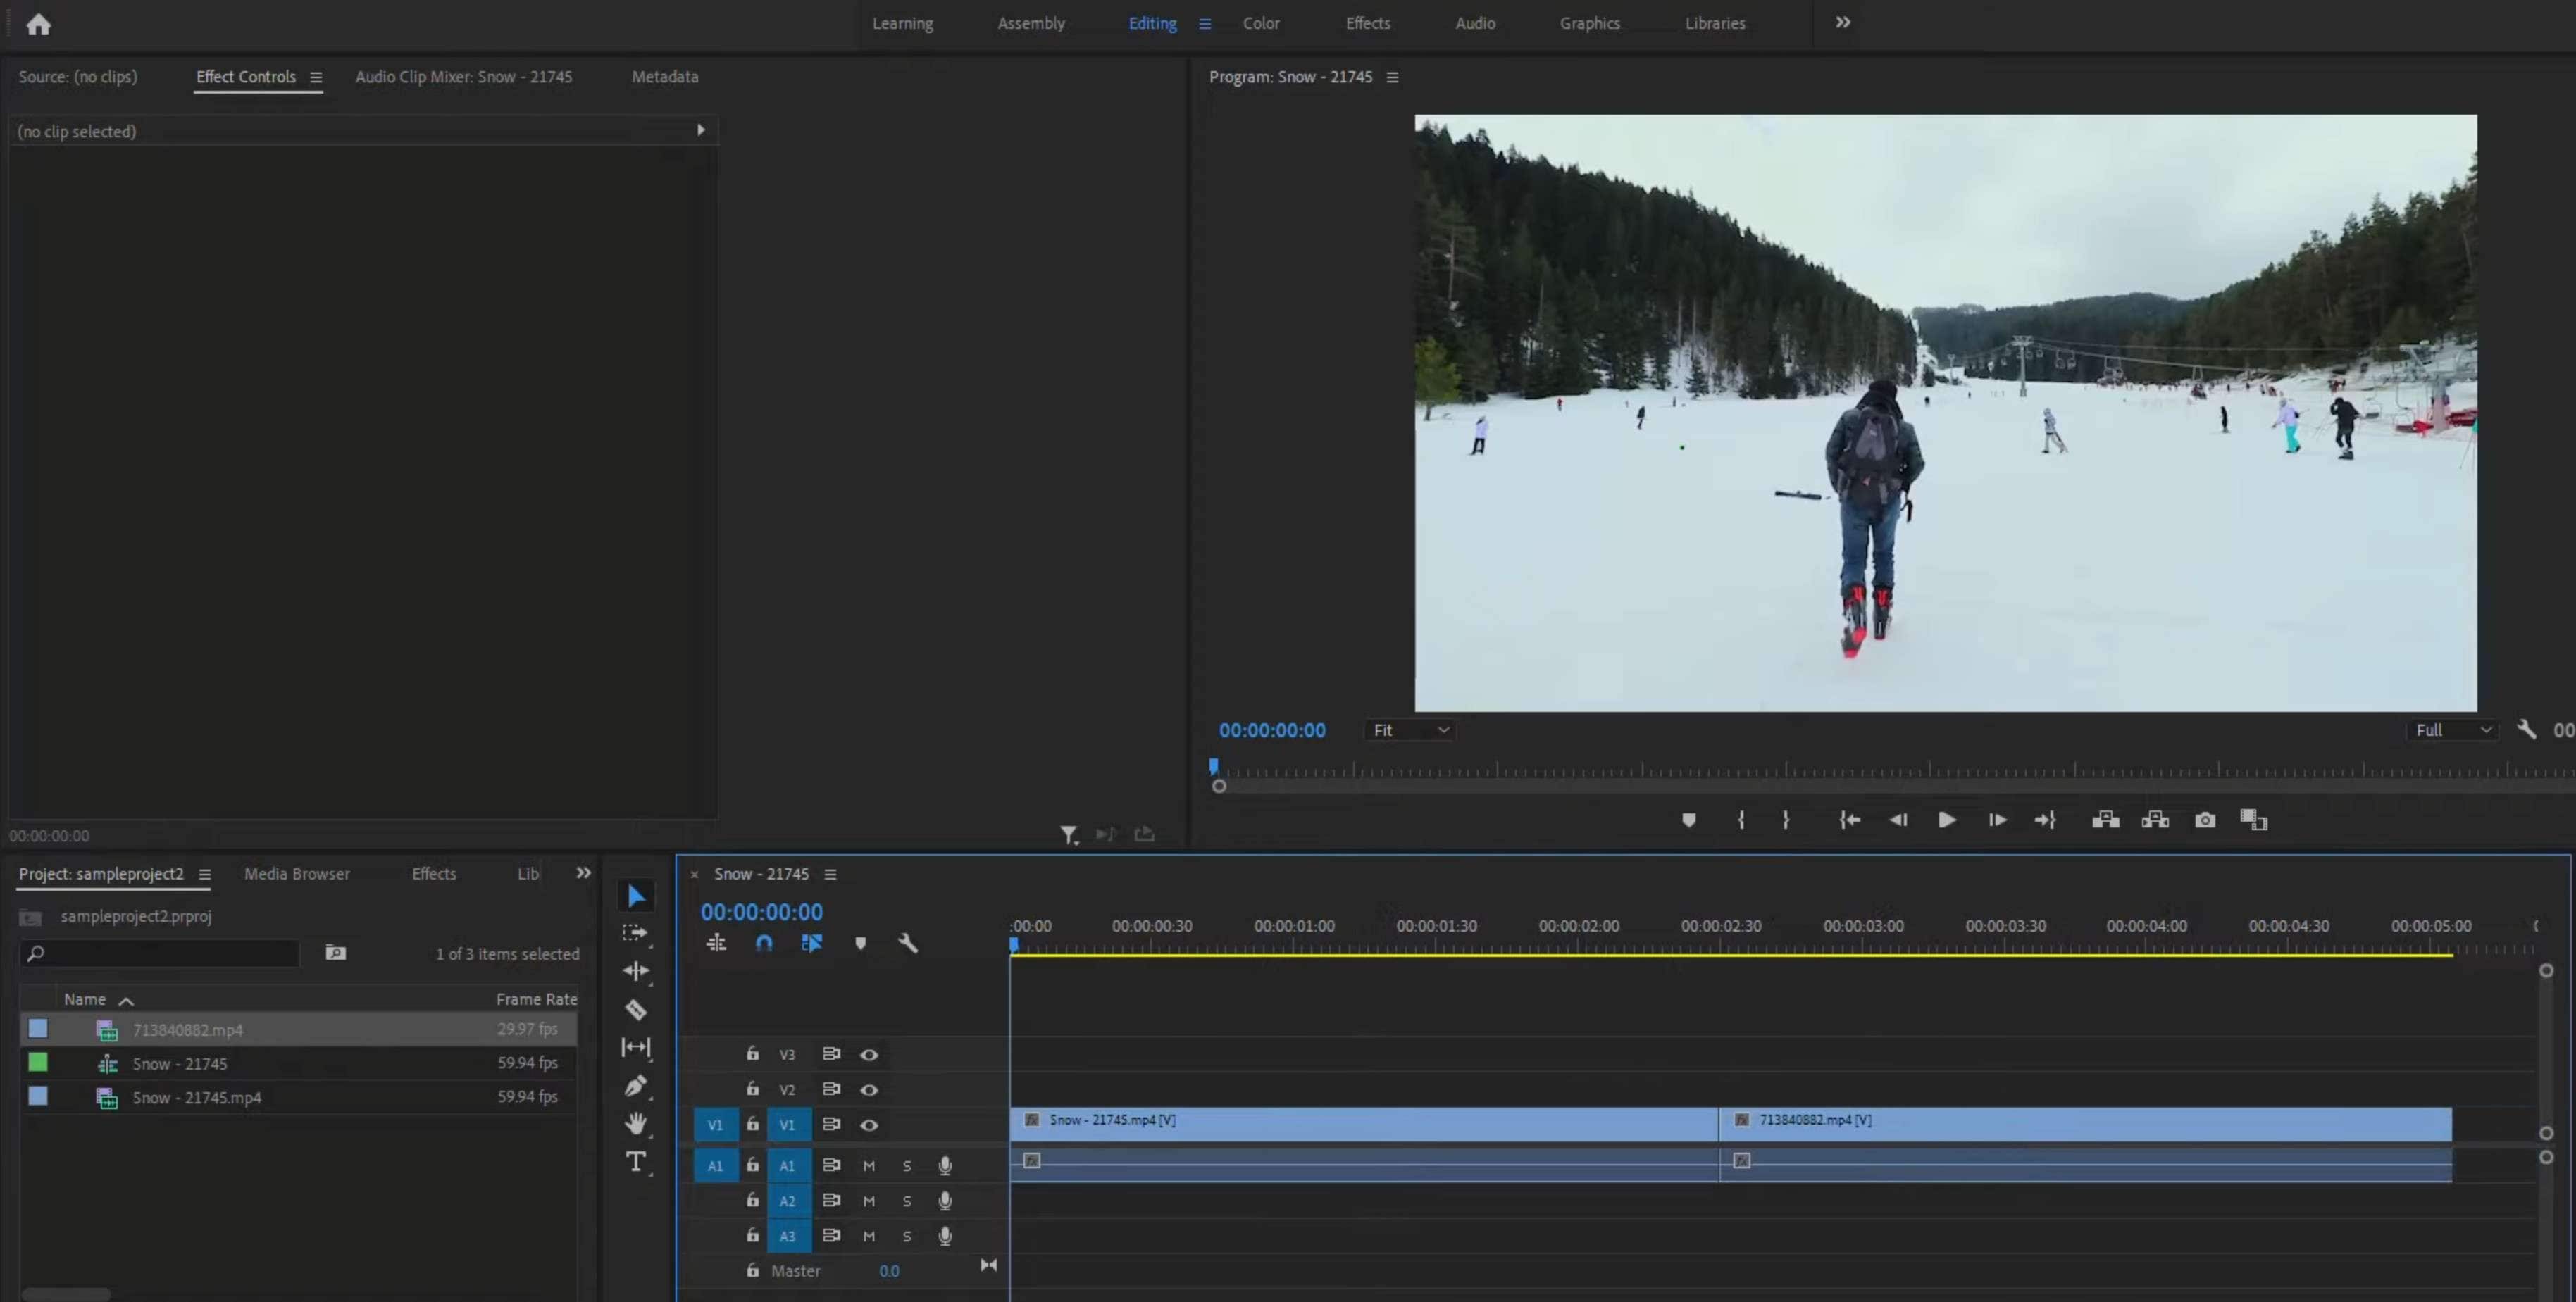This screenshot has height=1302, width=2576.
Task: Select the Pen tool
Action: (x=635, y=1086)
